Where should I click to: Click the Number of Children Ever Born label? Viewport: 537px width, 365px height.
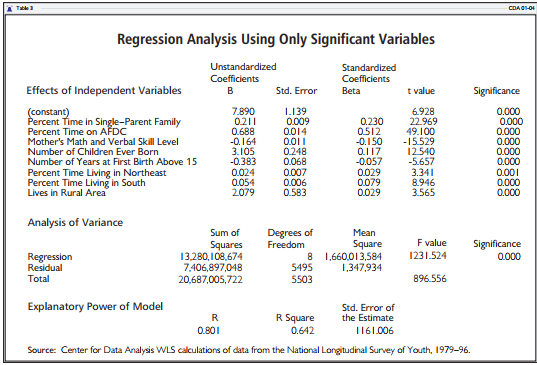point(93,152)
